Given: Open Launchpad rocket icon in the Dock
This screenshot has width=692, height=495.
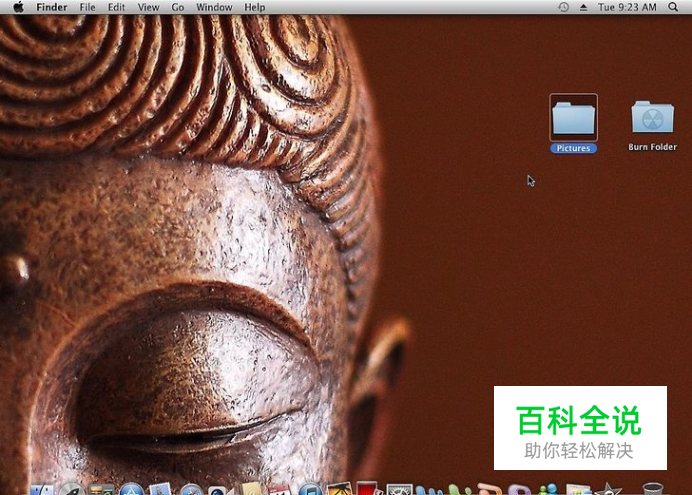Looking at the screenshot, I should [71, 489].
